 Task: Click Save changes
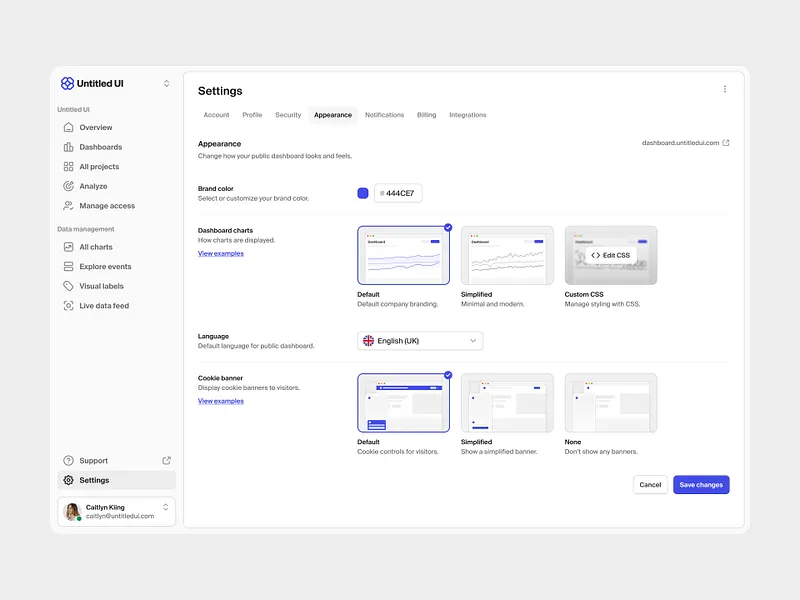[x=700, y=484]
